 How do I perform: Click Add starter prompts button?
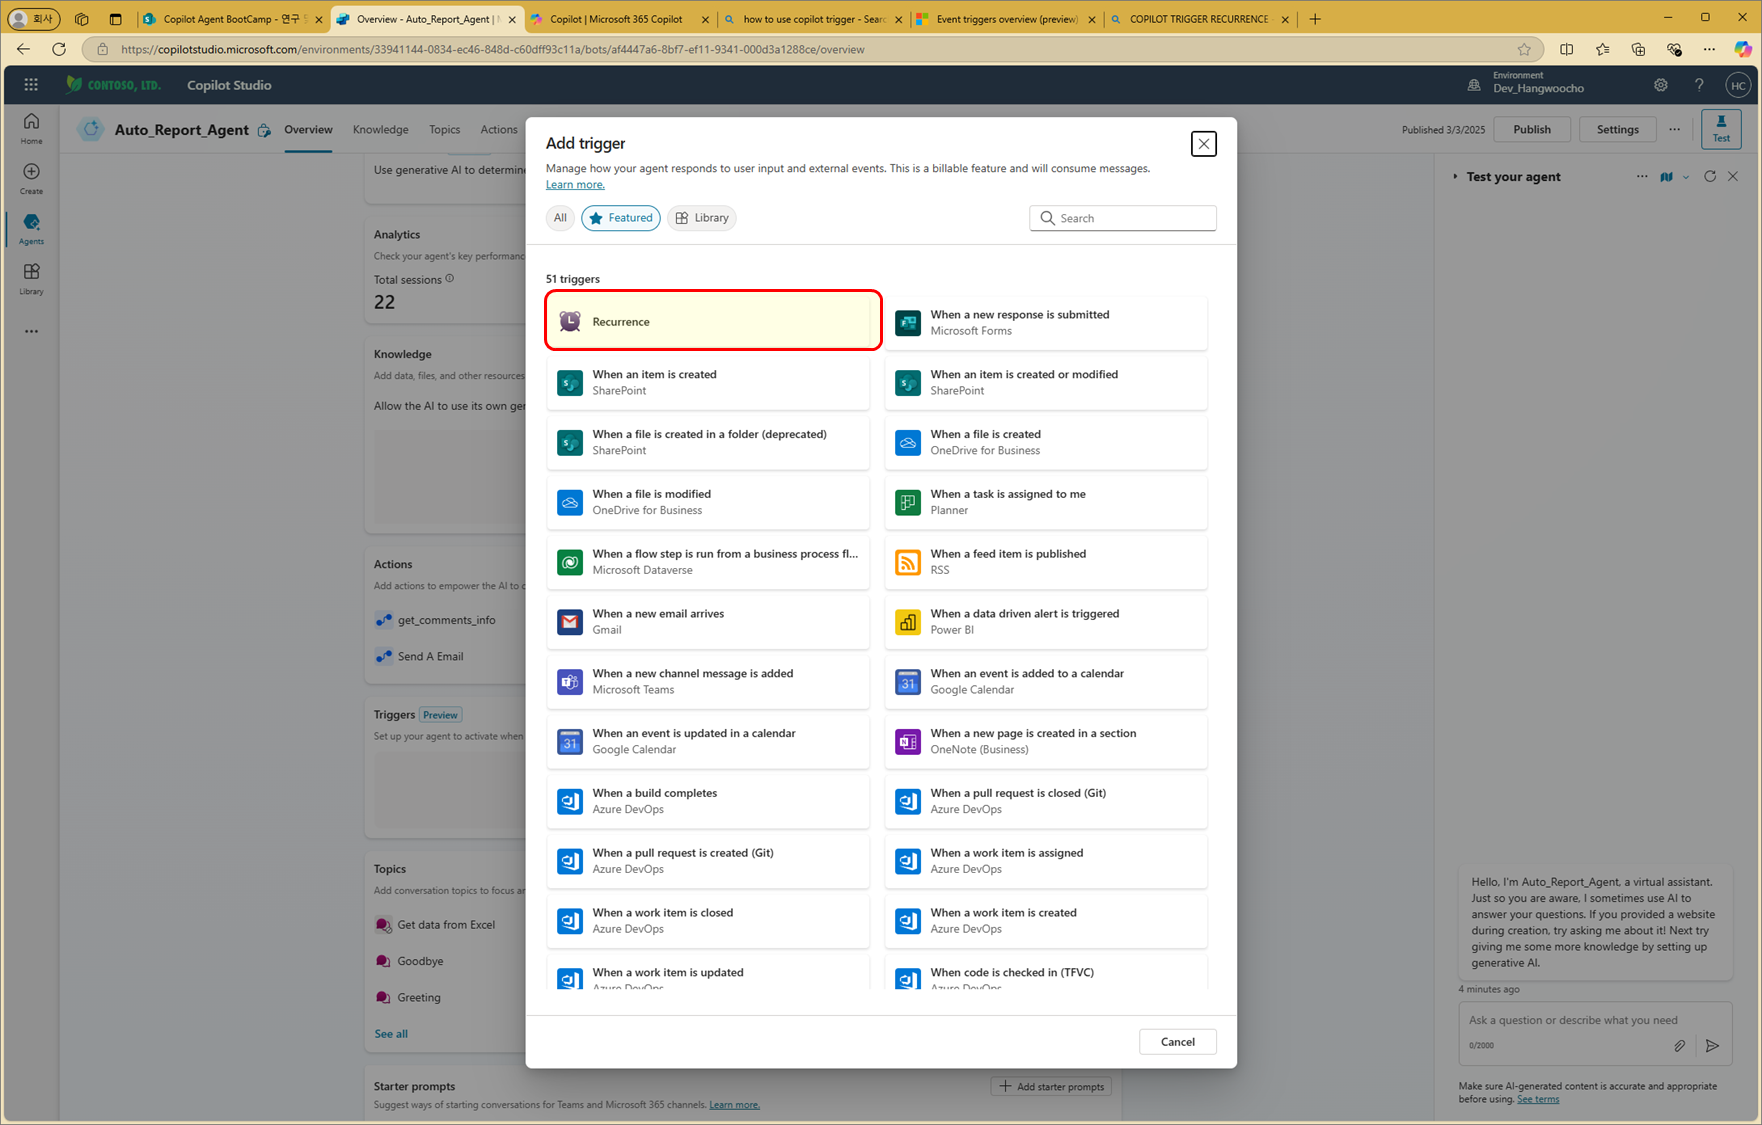click(1051, 1086)
